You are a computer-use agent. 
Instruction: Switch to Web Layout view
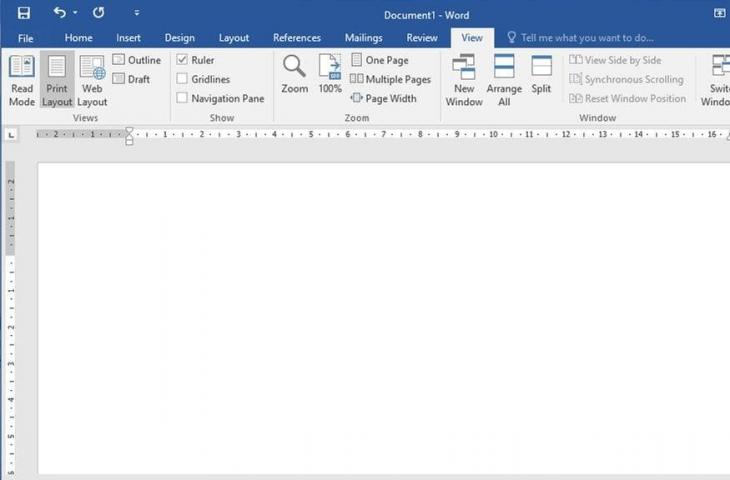(x=92, y=80)
